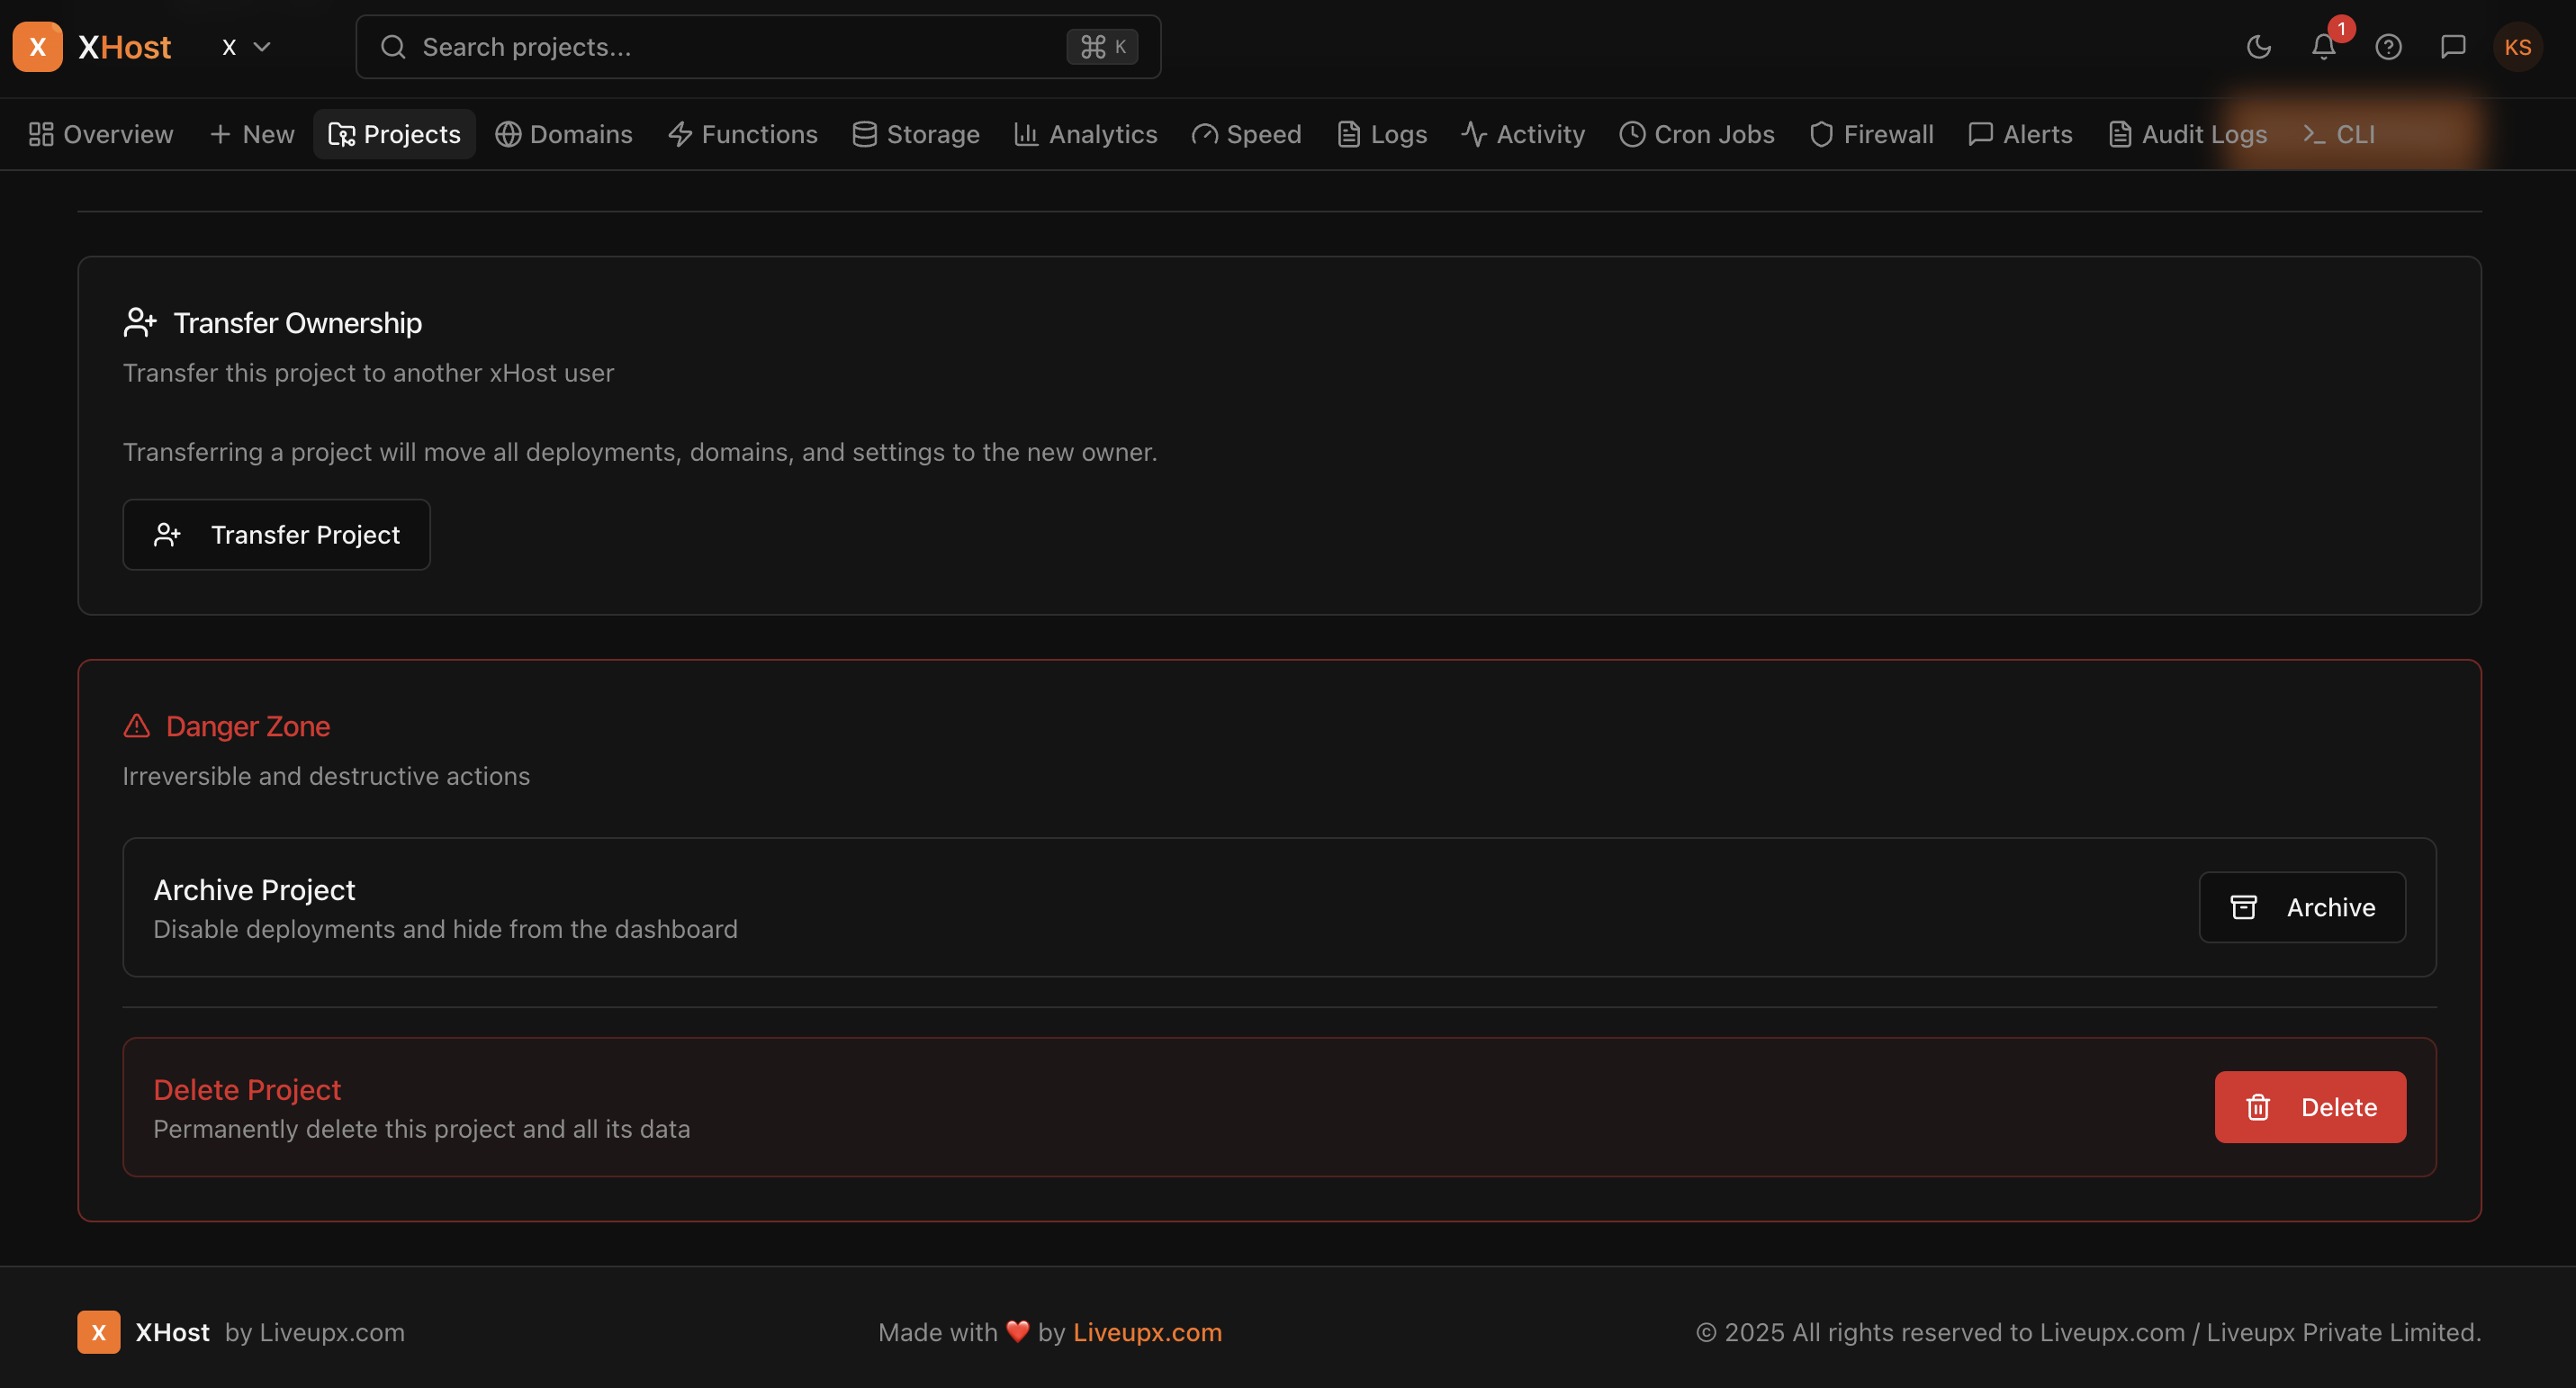Open the Storage database icon

[864, 133]
